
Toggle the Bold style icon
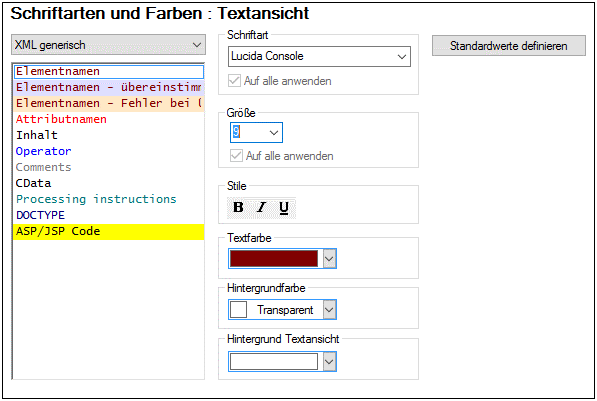coord(238,208)
